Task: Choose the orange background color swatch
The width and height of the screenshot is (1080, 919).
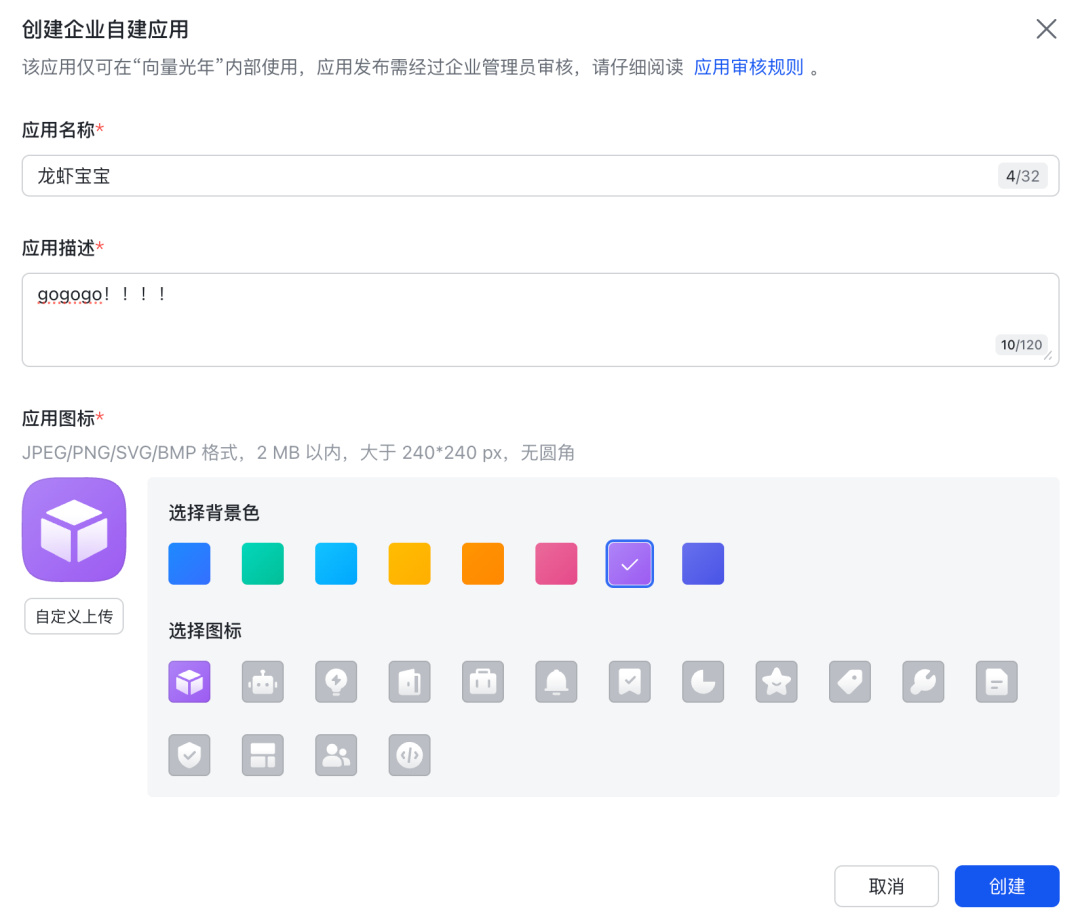Action: coord(483,563)
